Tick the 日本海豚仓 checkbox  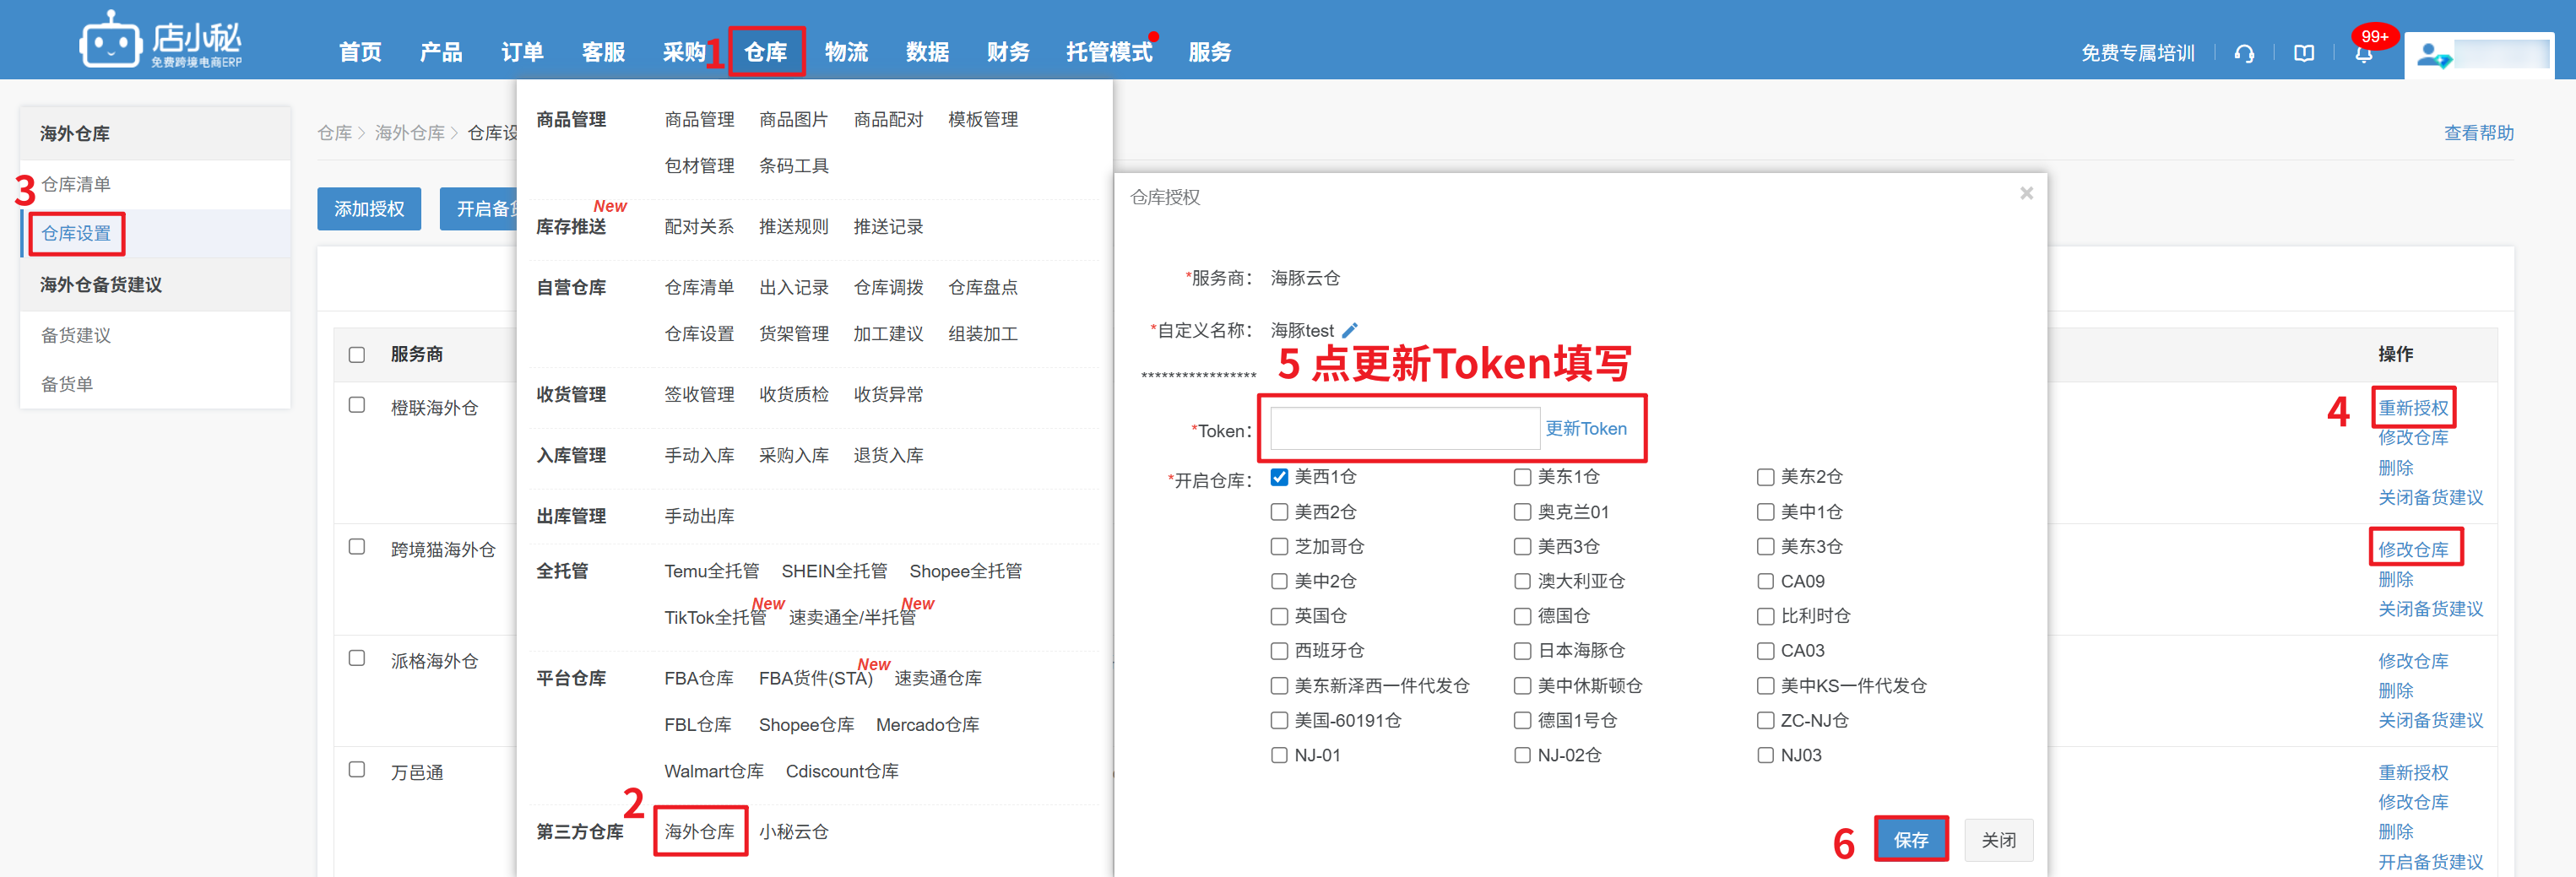click(1522, 651)
